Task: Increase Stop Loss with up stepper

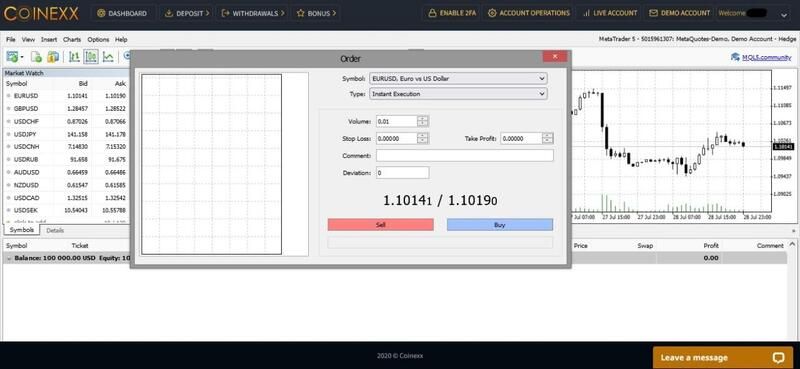Action: click(423, 136)
